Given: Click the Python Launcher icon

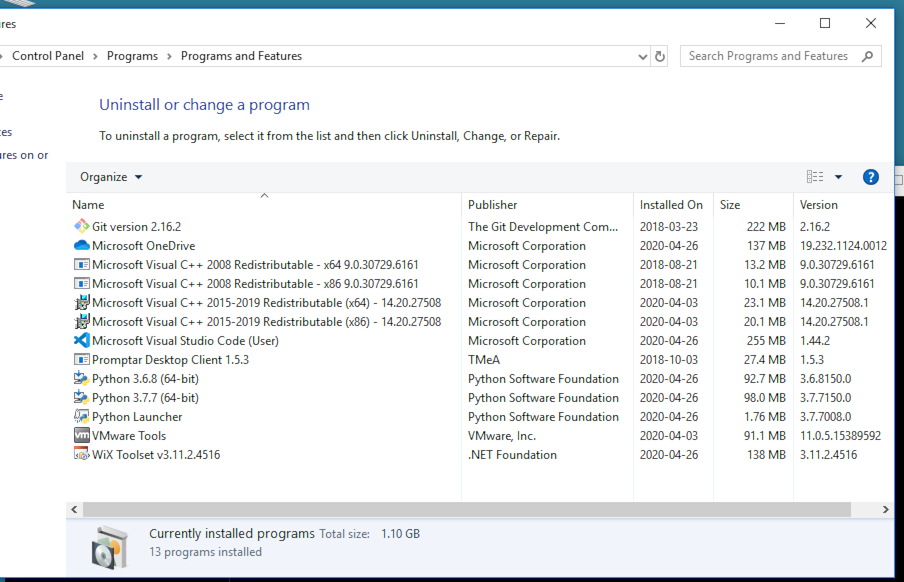Looking at the screenshot, I should point(82,416).
